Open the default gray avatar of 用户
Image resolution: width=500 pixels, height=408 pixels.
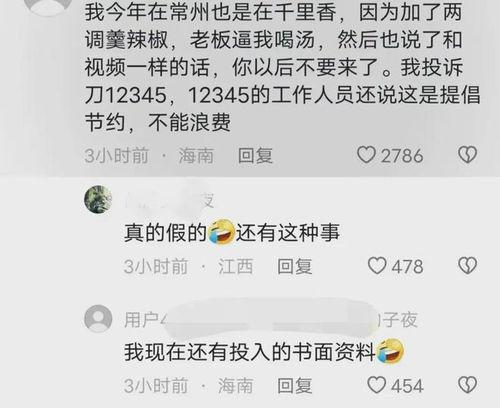tap(98, 318)
